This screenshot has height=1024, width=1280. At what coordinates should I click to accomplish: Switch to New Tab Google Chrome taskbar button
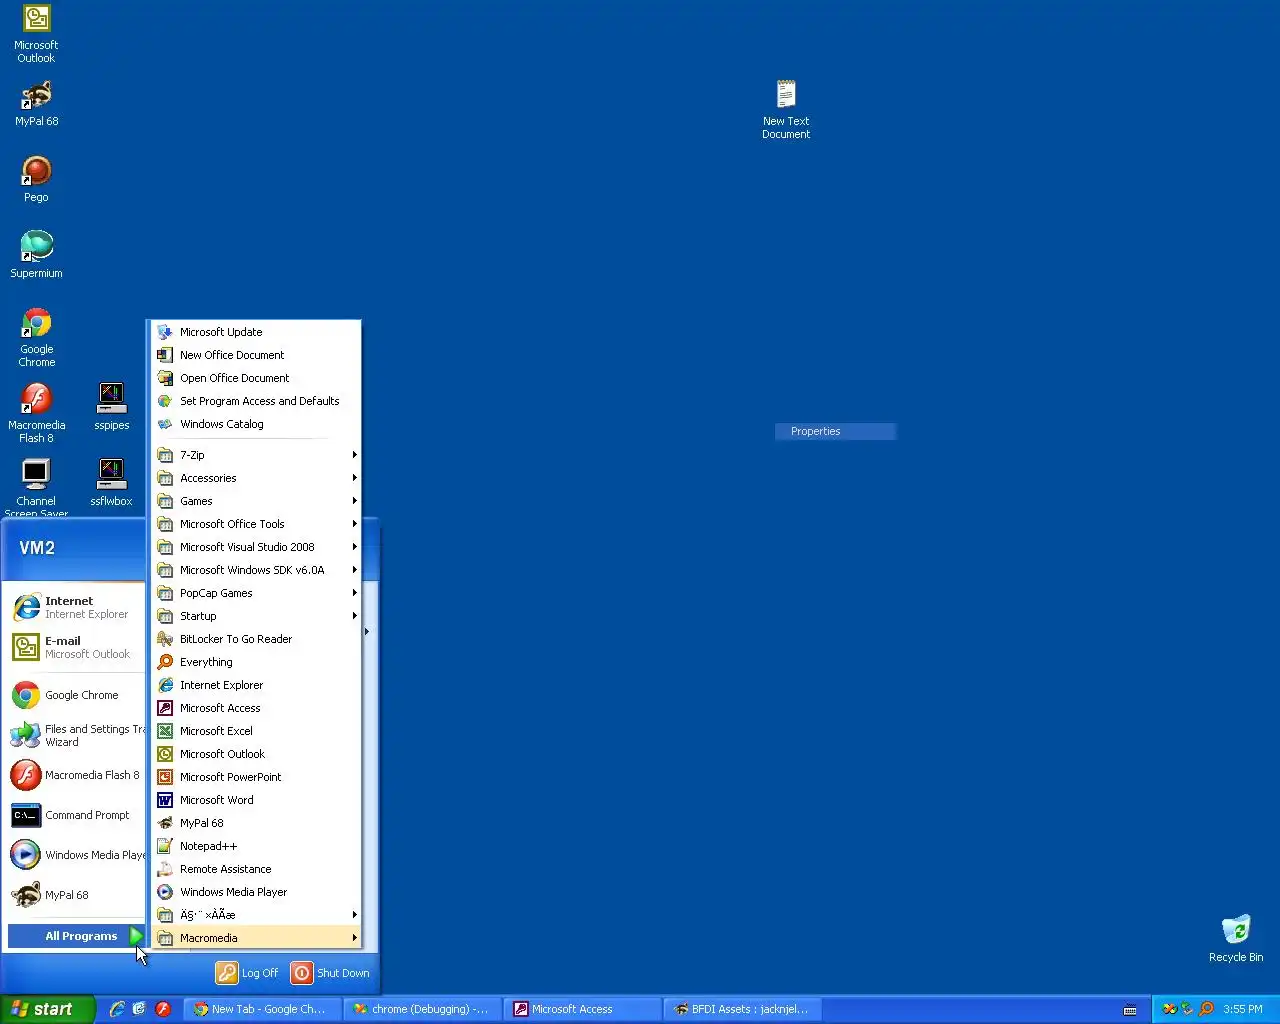tap(262, 1009)
